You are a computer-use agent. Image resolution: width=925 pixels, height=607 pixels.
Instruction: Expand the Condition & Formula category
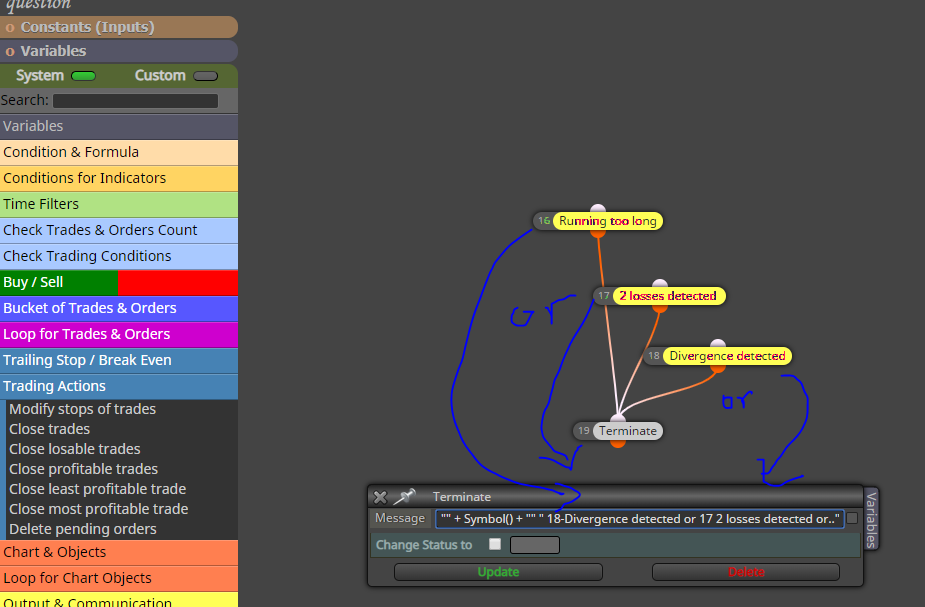[x=119, y=152]
